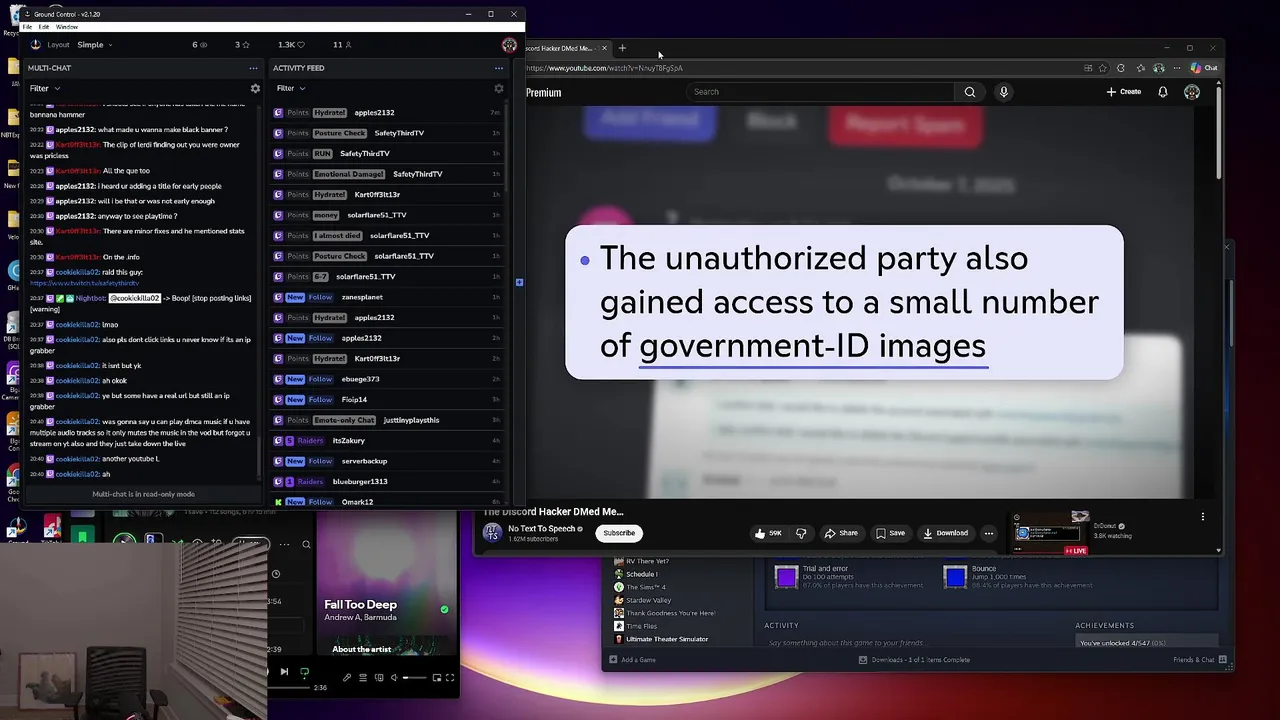This screenshot has width=1280, height=720.
Task: Expand the Layout Simple dropdown
Action: coord(95,45)
